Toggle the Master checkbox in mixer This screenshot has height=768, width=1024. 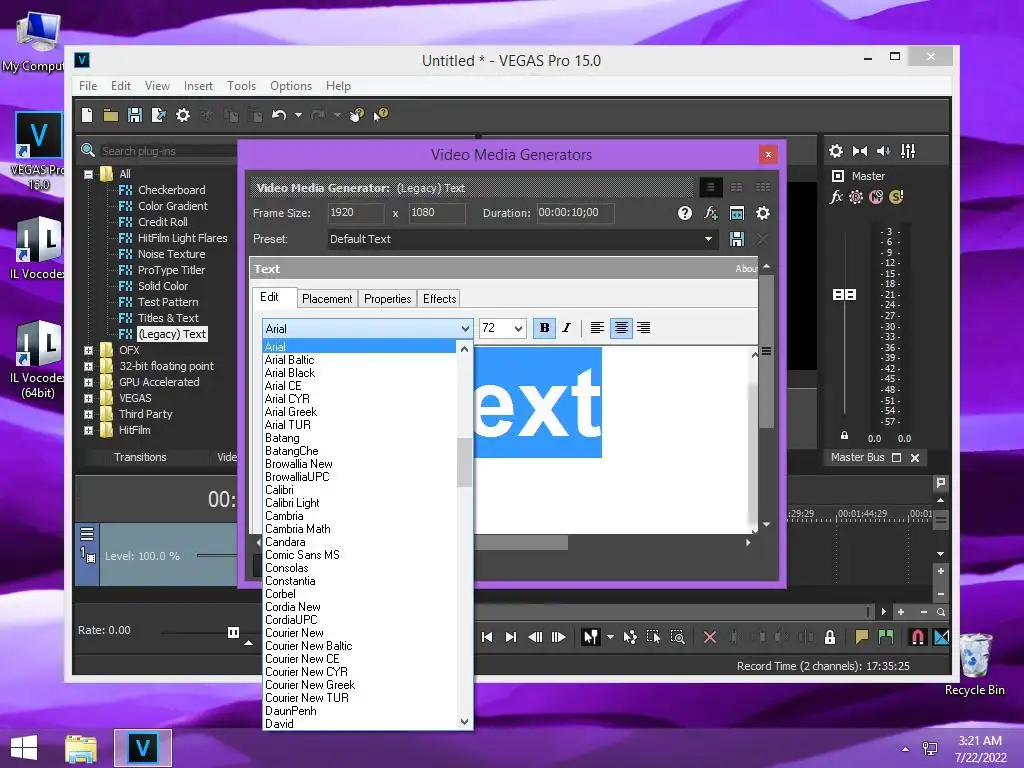[838, 176]
